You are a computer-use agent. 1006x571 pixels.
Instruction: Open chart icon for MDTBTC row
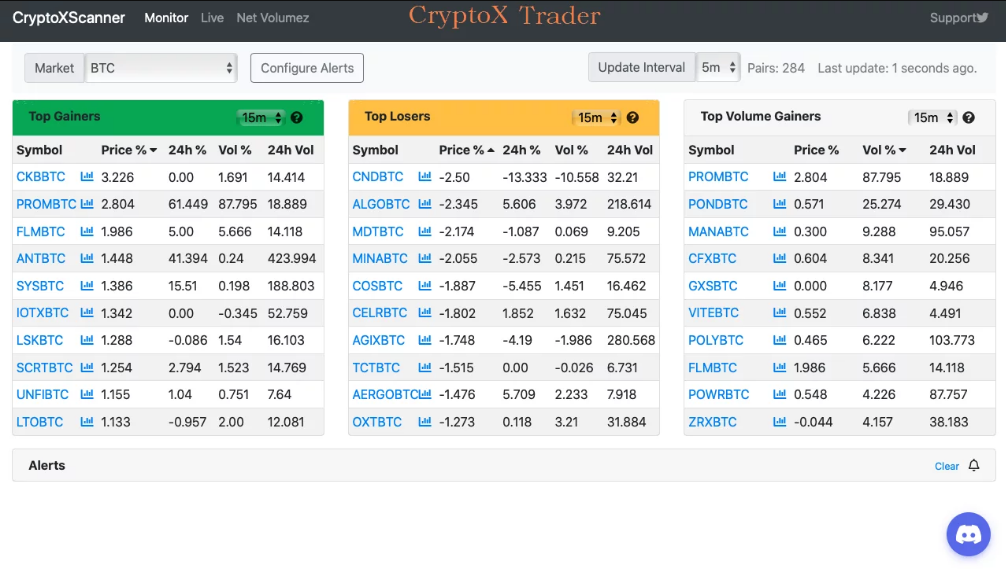point(424,231)
